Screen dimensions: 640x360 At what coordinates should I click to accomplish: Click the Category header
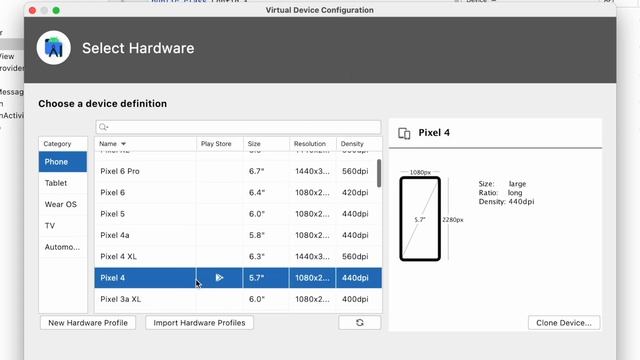(x=63, y=144)
